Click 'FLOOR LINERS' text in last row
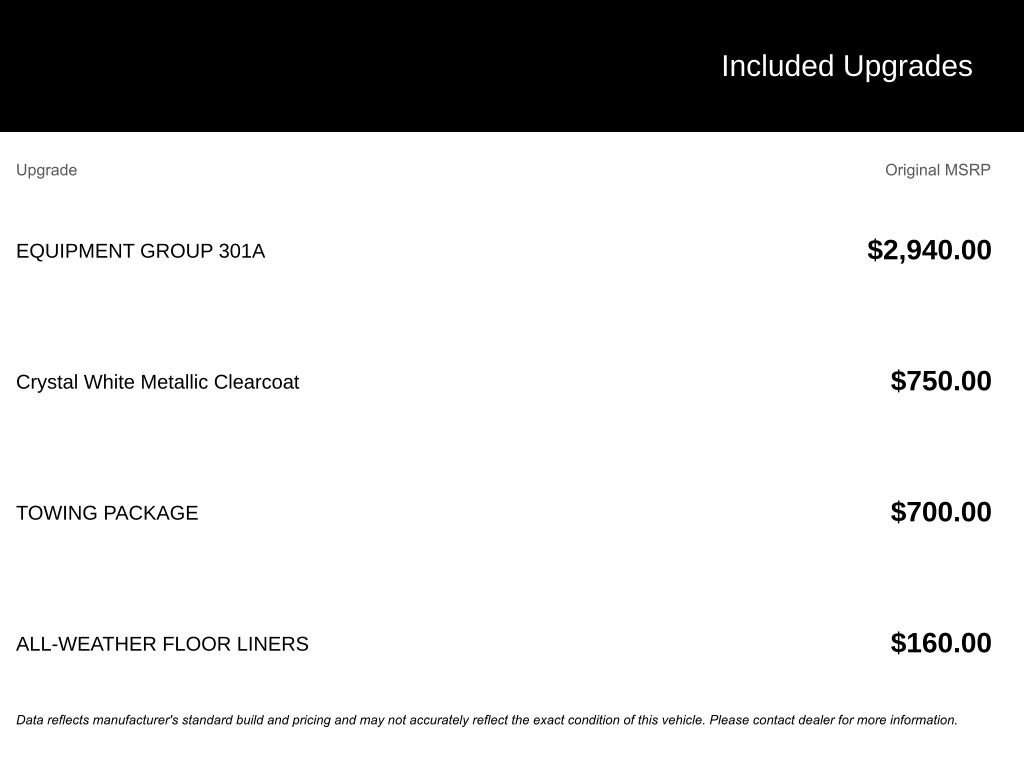Image resolution: width=1024 pixels, height=768 pixels. click(235, 644)
